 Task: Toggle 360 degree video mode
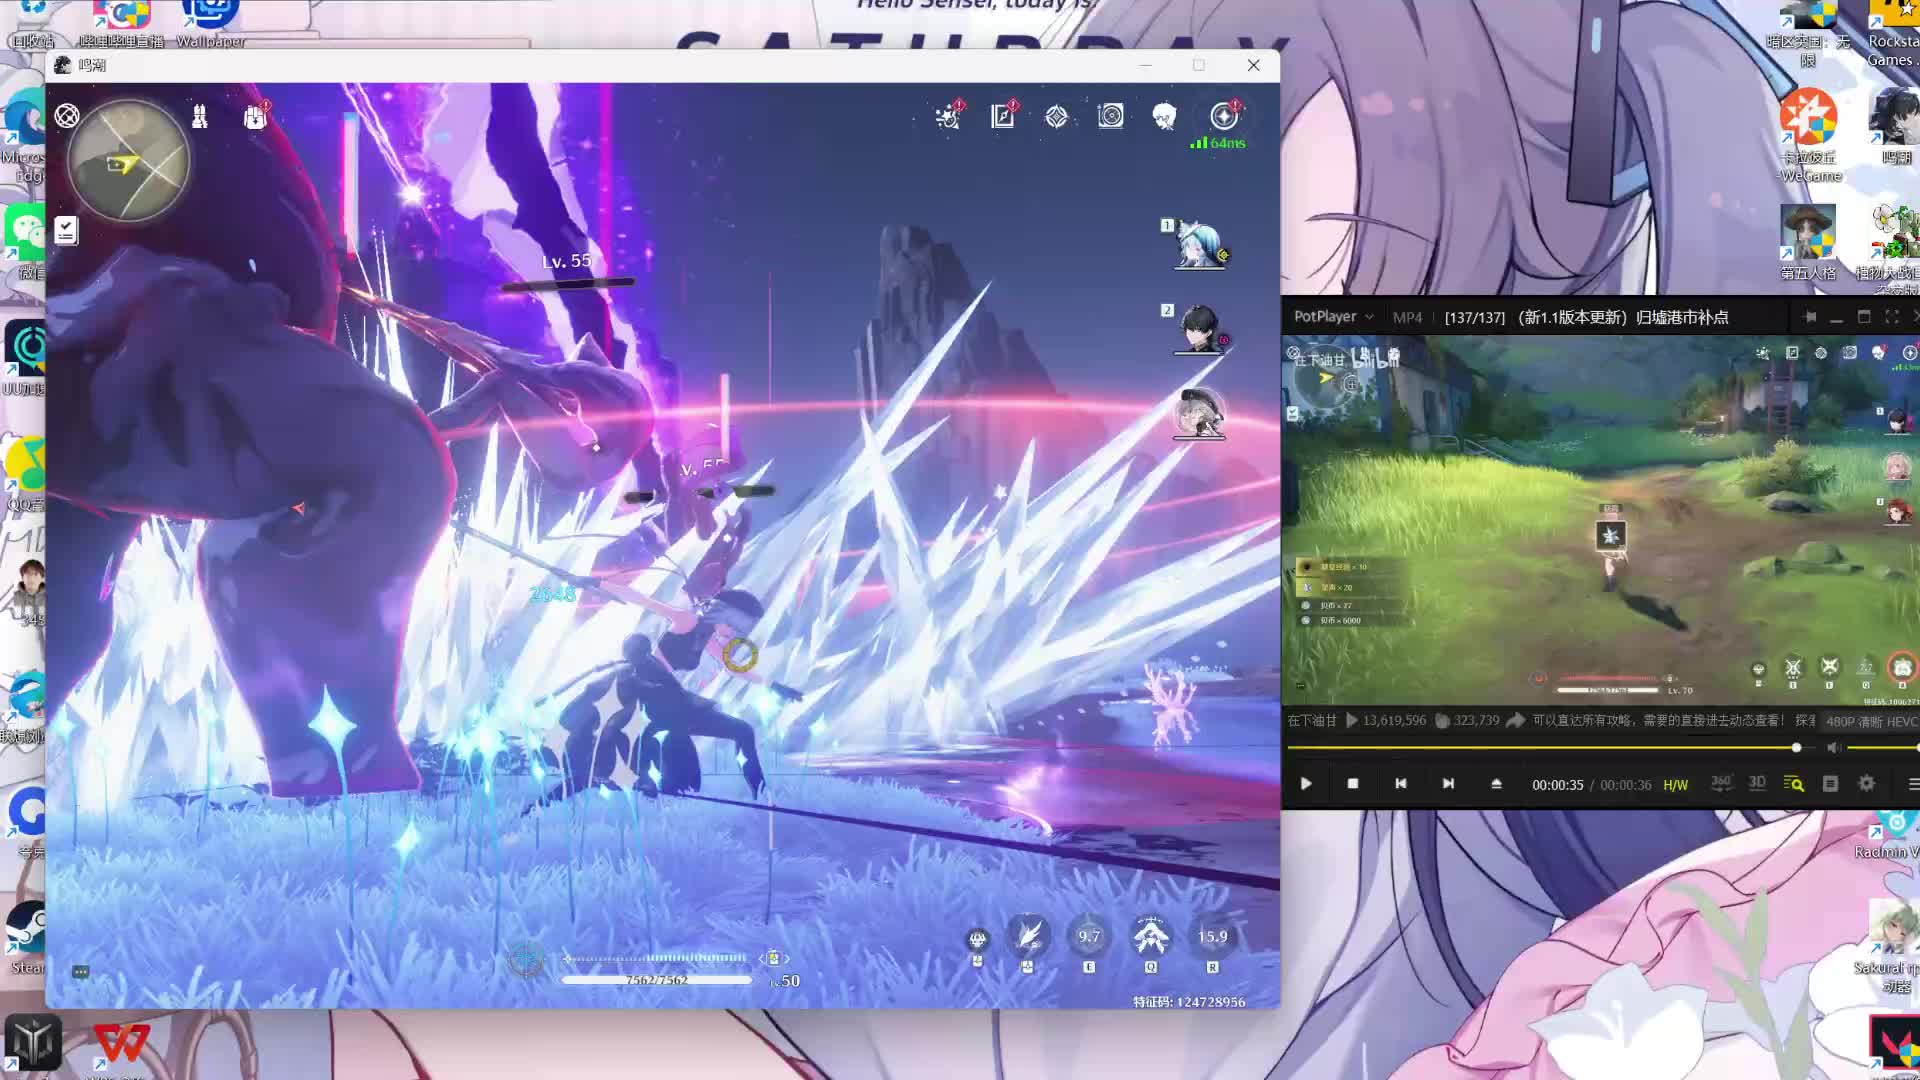tap(1721, 783)
